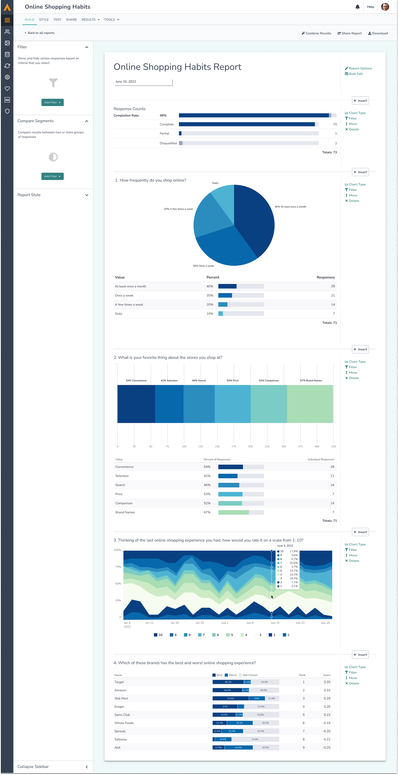Toggle series 2 in rating chart legend
Screen dimensions: 398x775
coord(272,635)
